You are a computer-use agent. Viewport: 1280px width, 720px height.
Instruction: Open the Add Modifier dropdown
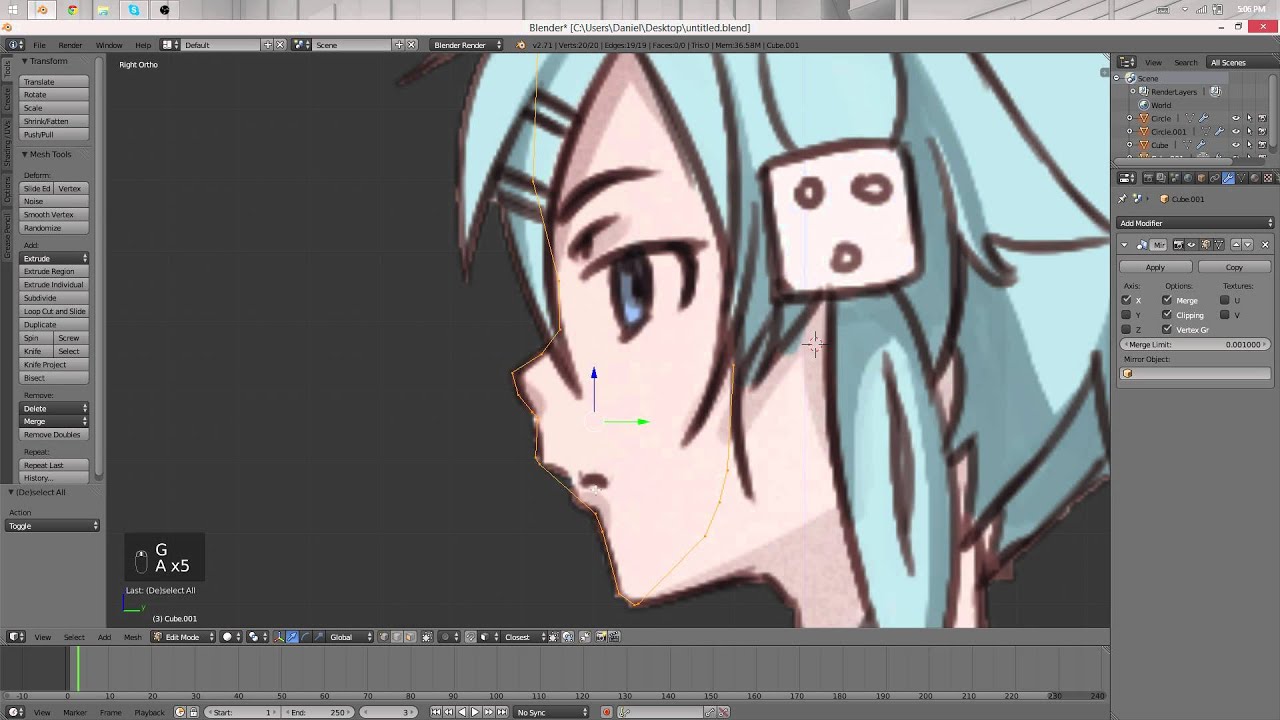[1195, 223]
